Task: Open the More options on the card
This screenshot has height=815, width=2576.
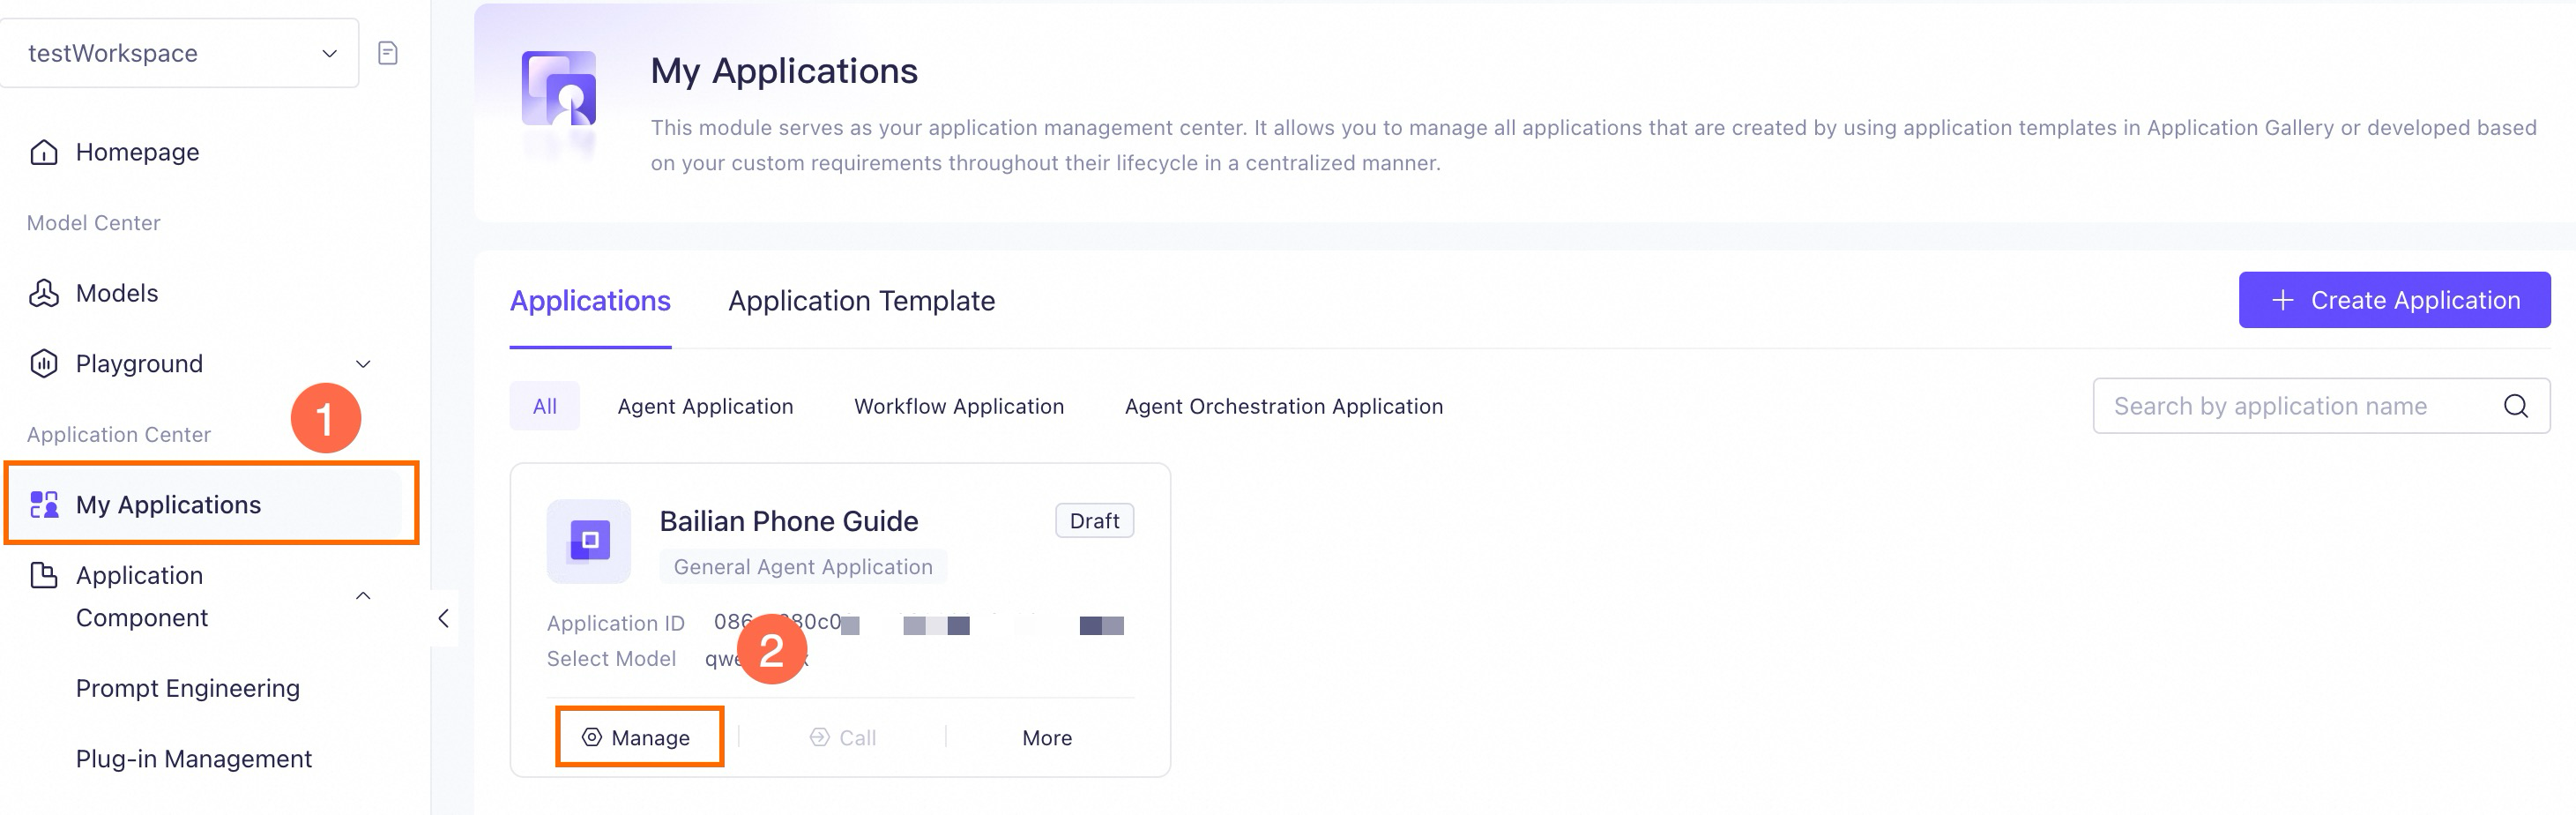Action: 1046,738
